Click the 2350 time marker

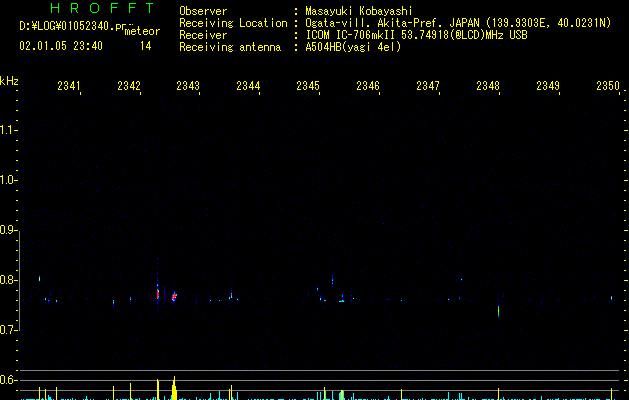tap(608, 86)
